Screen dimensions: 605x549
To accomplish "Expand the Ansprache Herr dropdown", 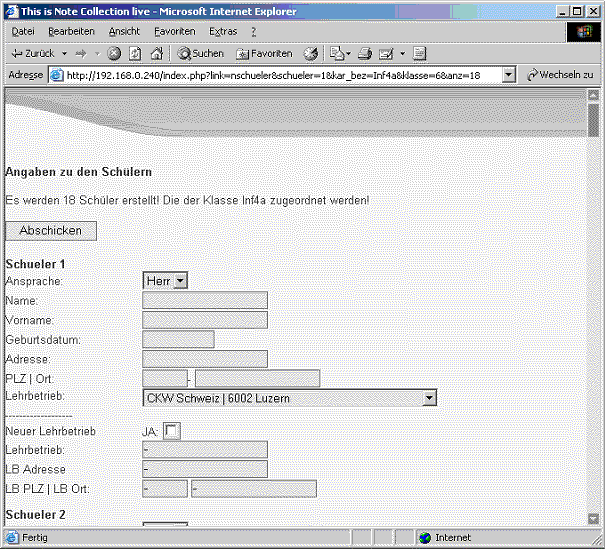I will [x=180, y=281].
